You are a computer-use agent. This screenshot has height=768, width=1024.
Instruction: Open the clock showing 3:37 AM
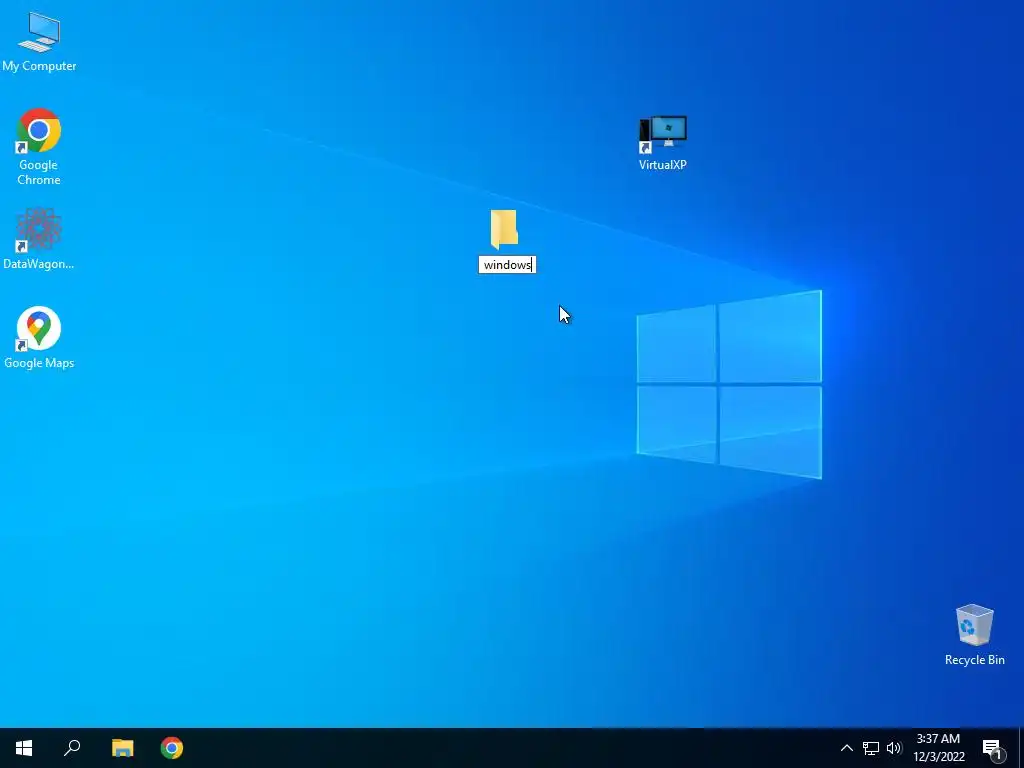[x=938, y=748]
